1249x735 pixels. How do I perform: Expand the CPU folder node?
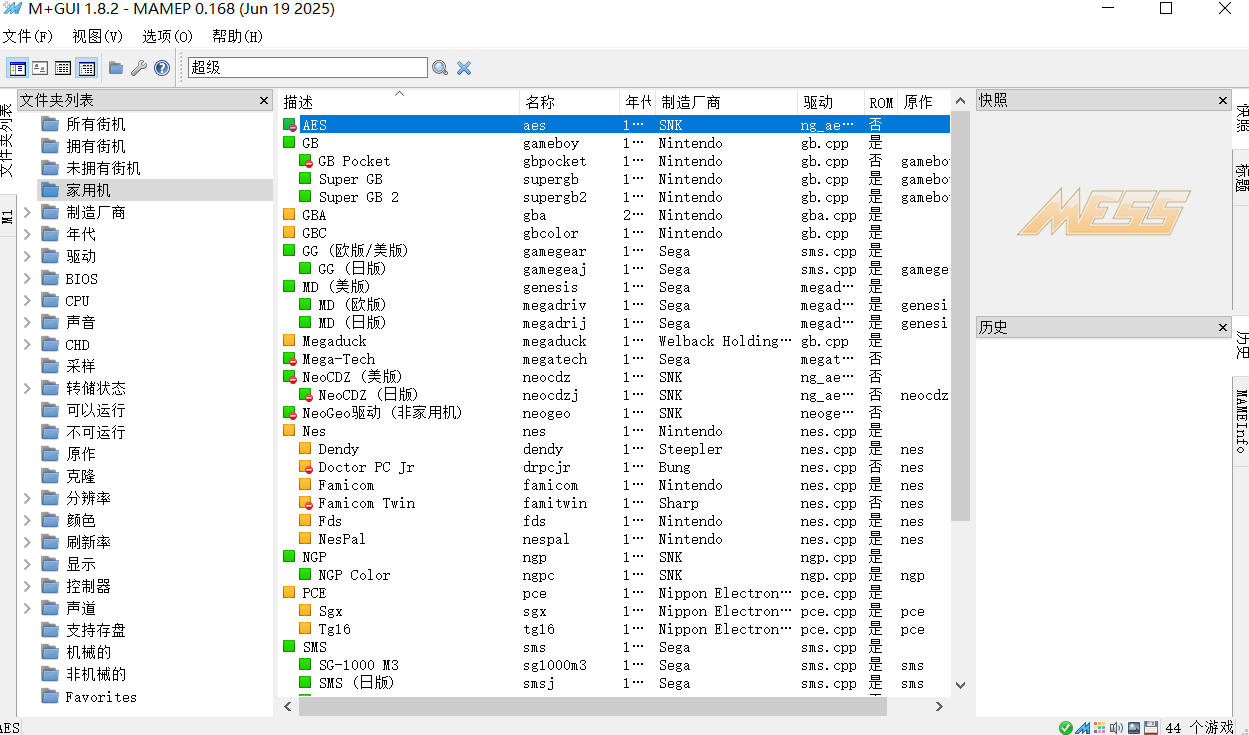[28, 300]
